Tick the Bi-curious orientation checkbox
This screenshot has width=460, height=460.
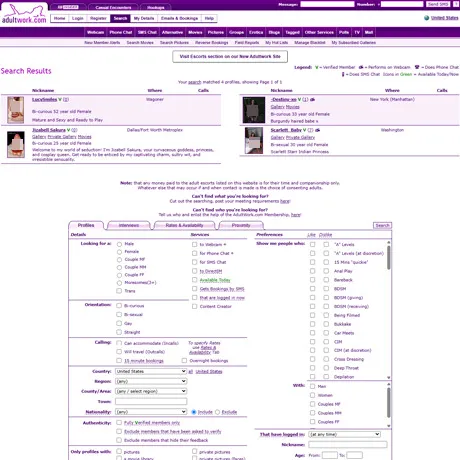tap(119, 306)
